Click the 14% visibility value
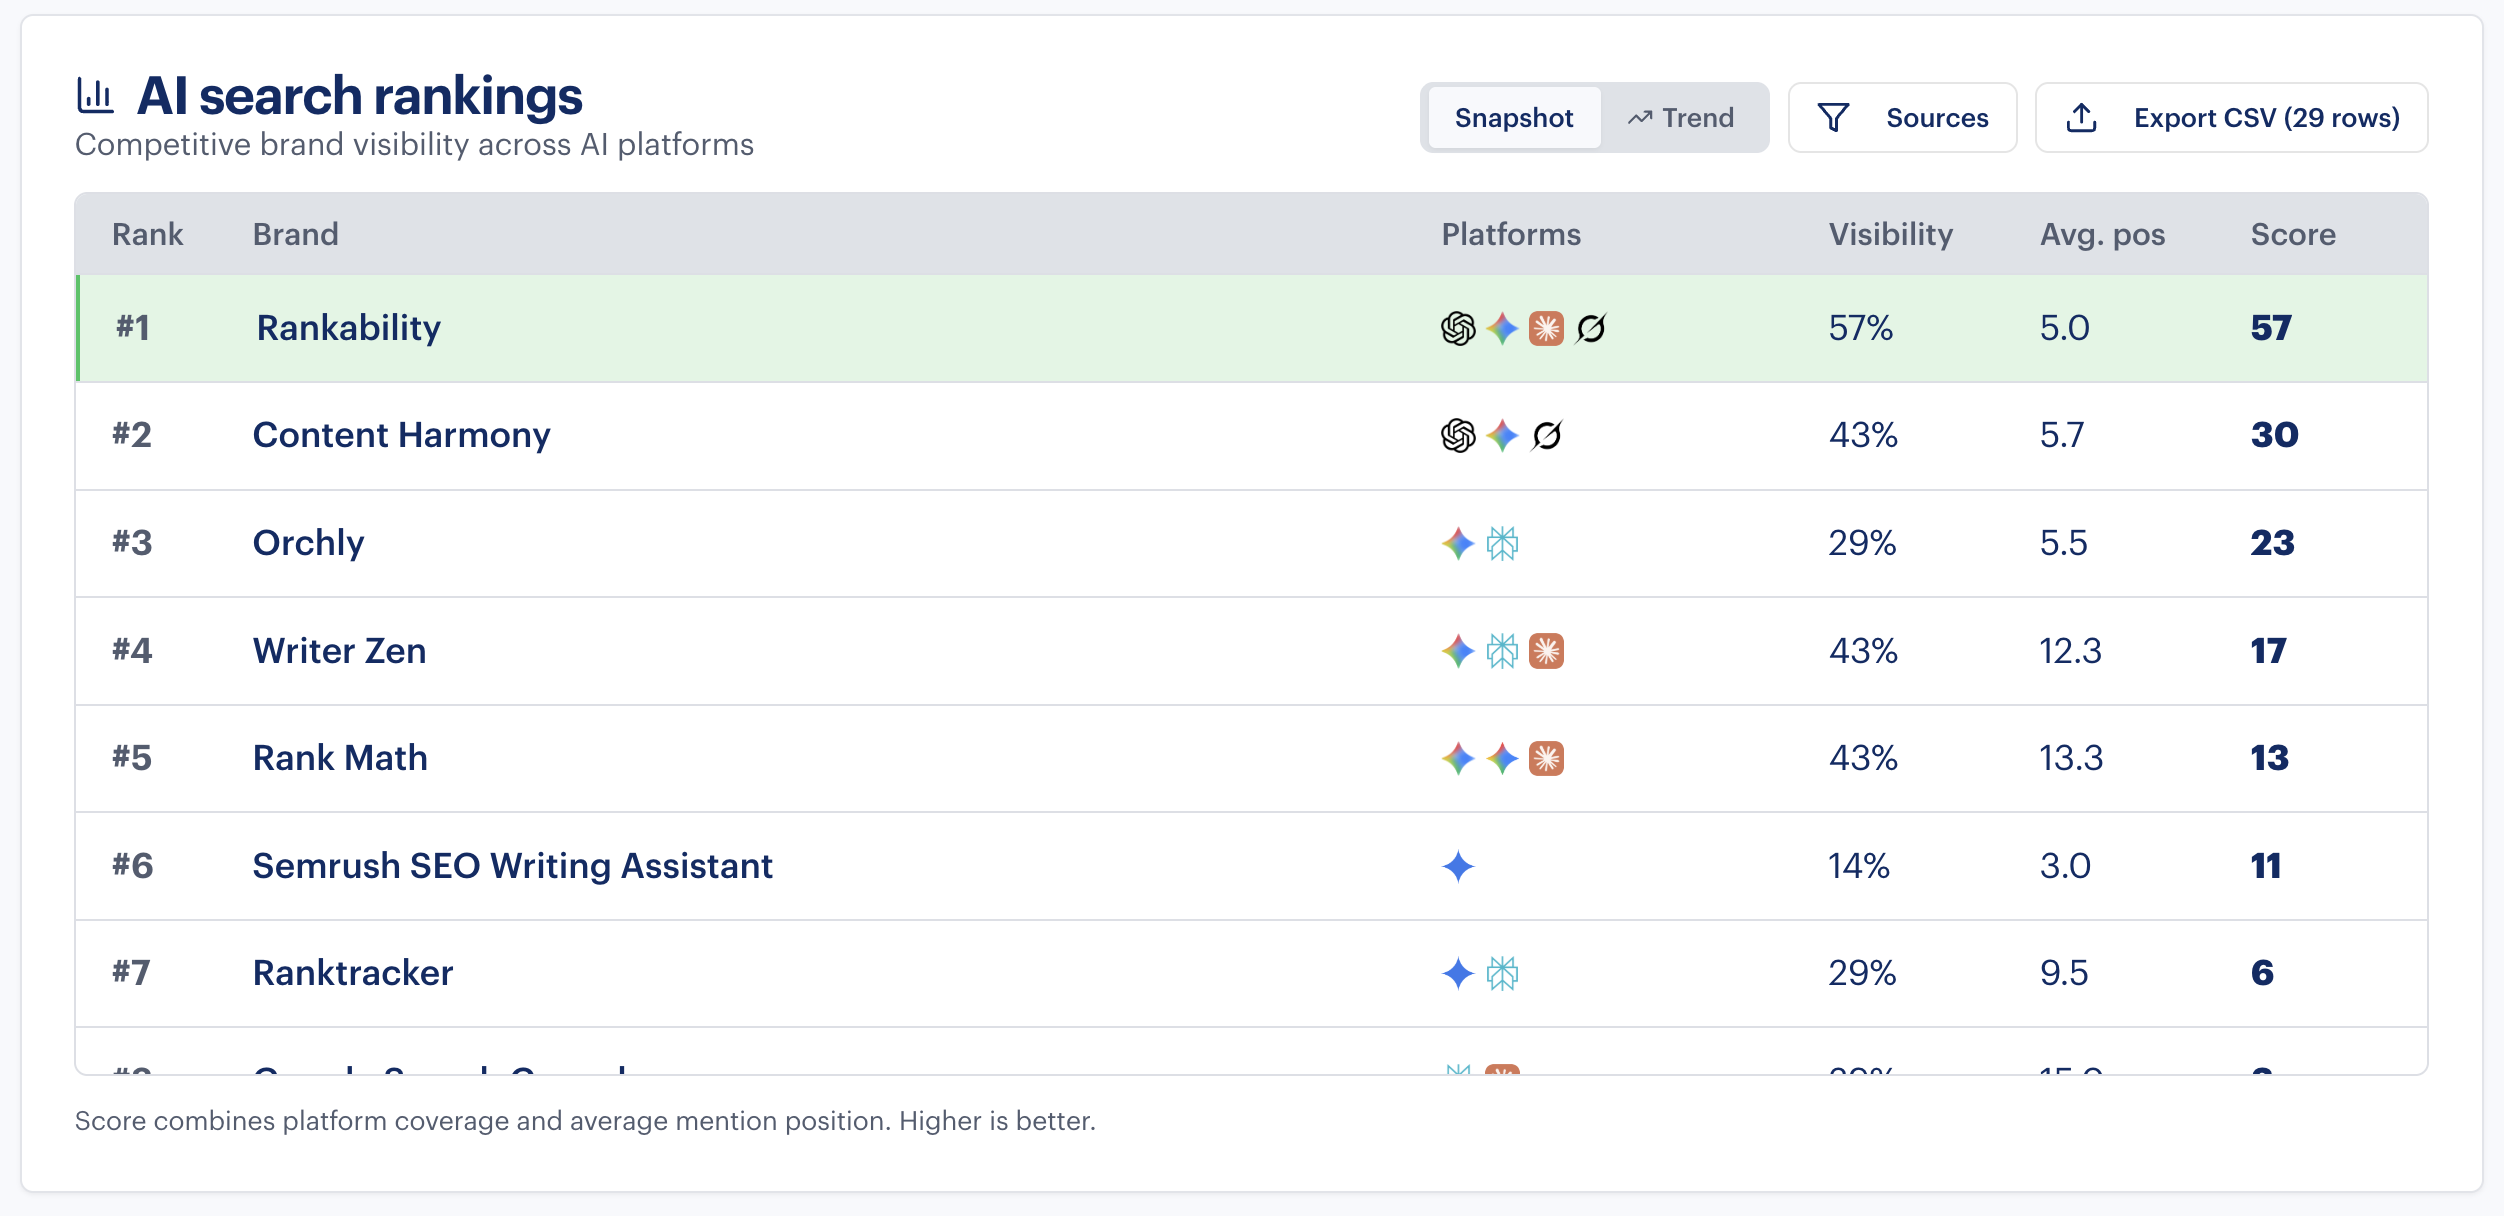The image size is (2504, 1216). tap(1859, 866)
